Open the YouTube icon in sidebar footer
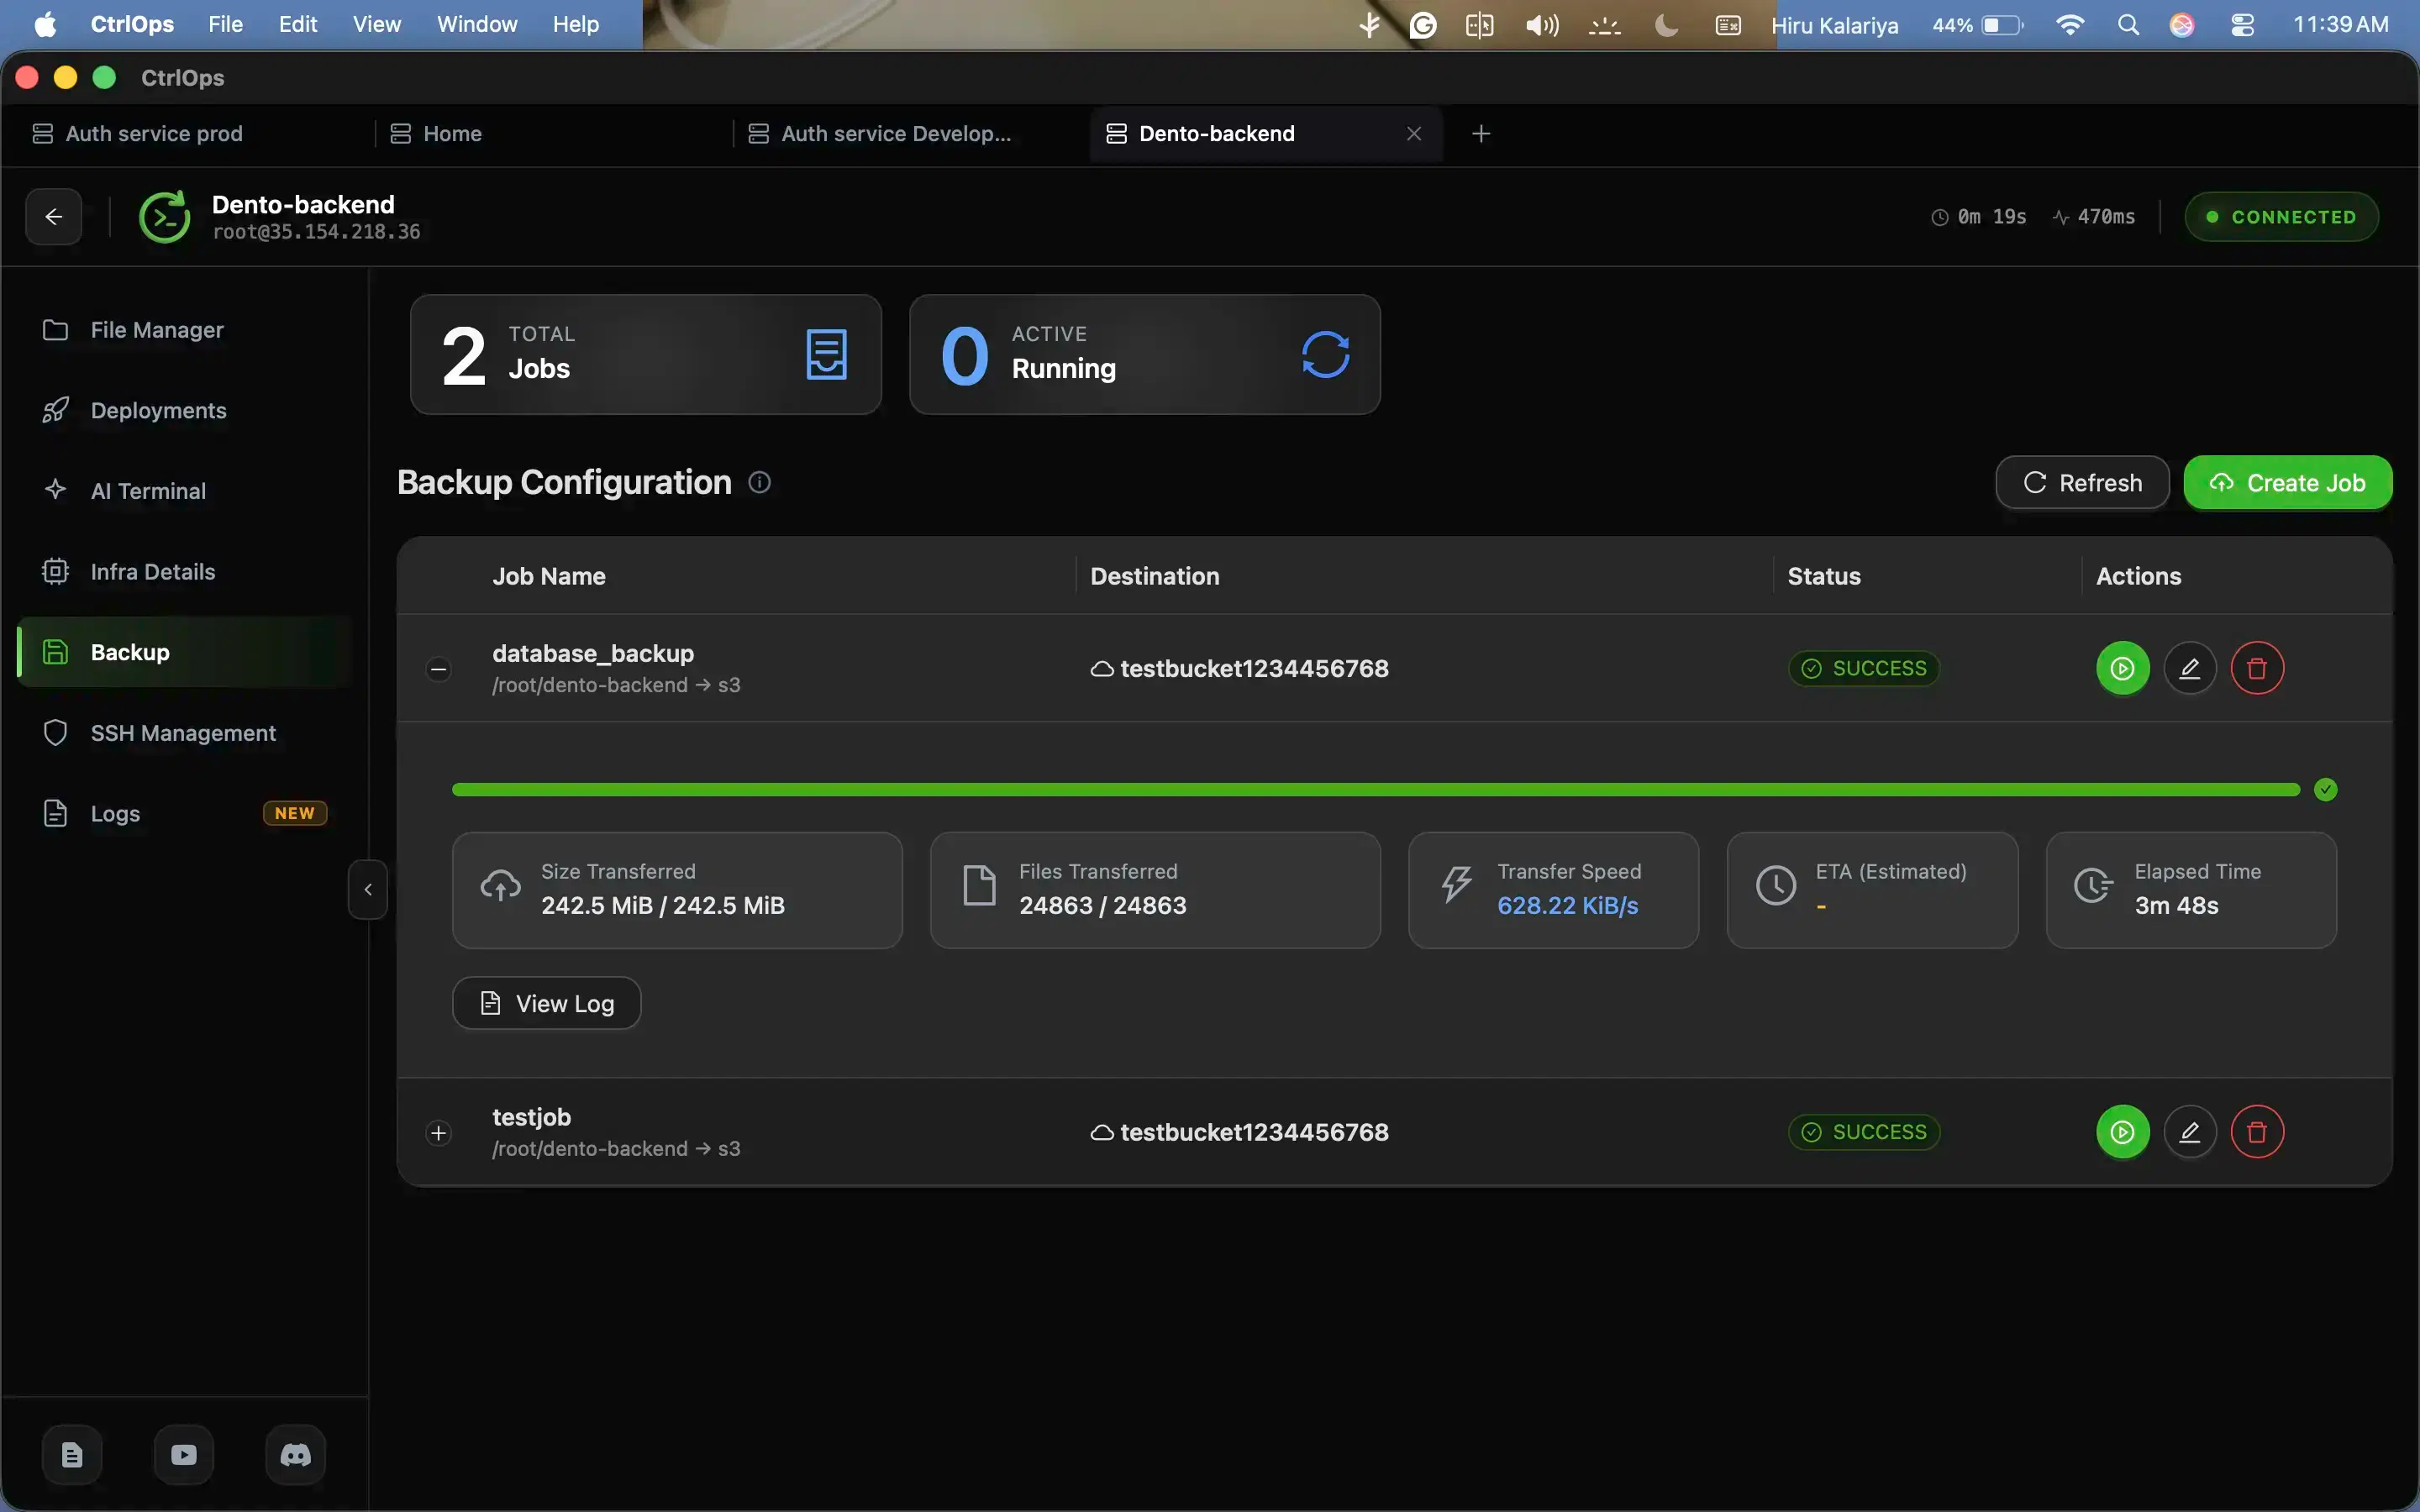Viewport: 2420px width, 1512px height. 184,1455
